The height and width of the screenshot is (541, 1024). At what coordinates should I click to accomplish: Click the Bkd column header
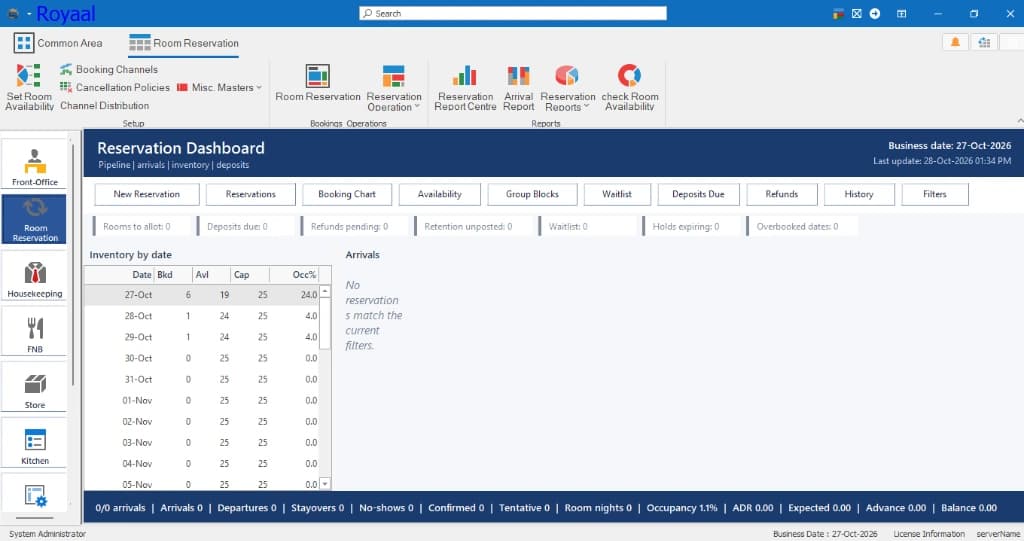point(173,274)
